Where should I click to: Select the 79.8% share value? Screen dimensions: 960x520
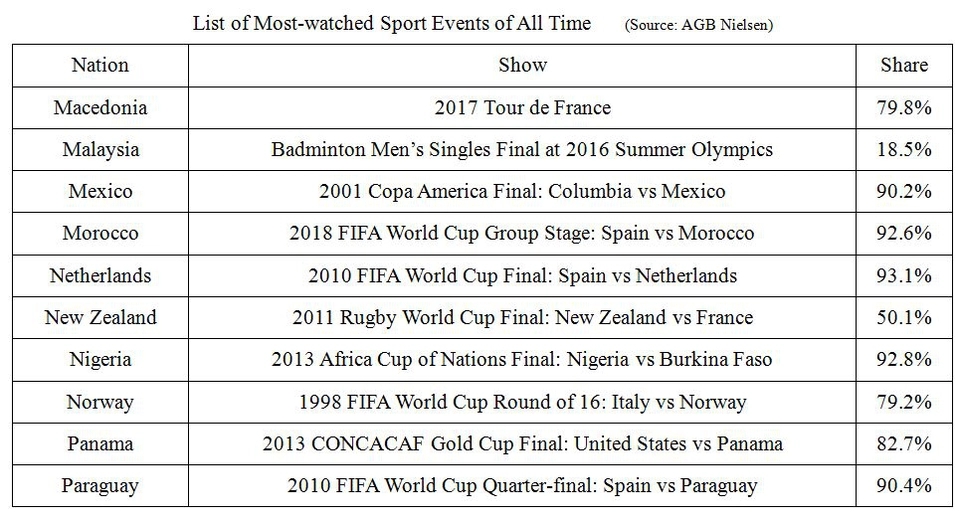(904, 108)
